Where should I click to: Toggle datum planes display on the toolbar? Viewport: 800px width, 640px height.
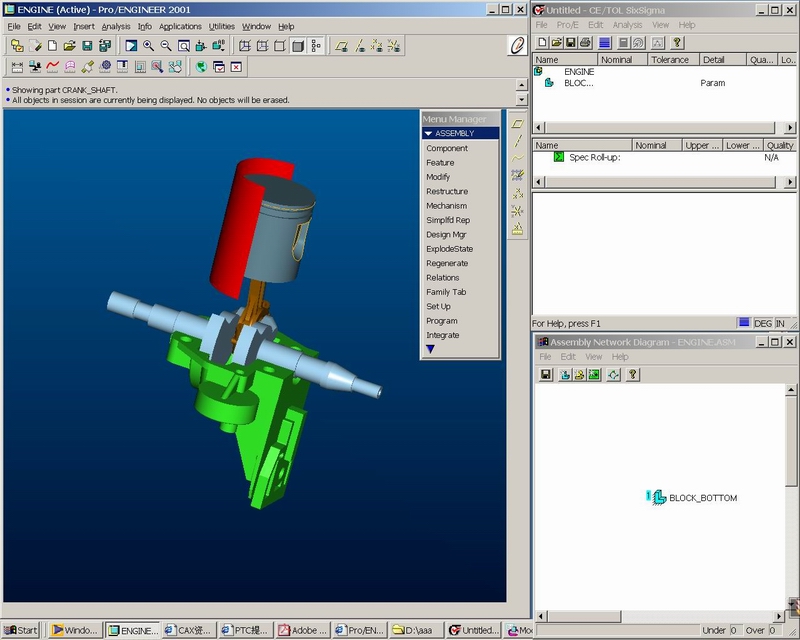pos(342,46)
